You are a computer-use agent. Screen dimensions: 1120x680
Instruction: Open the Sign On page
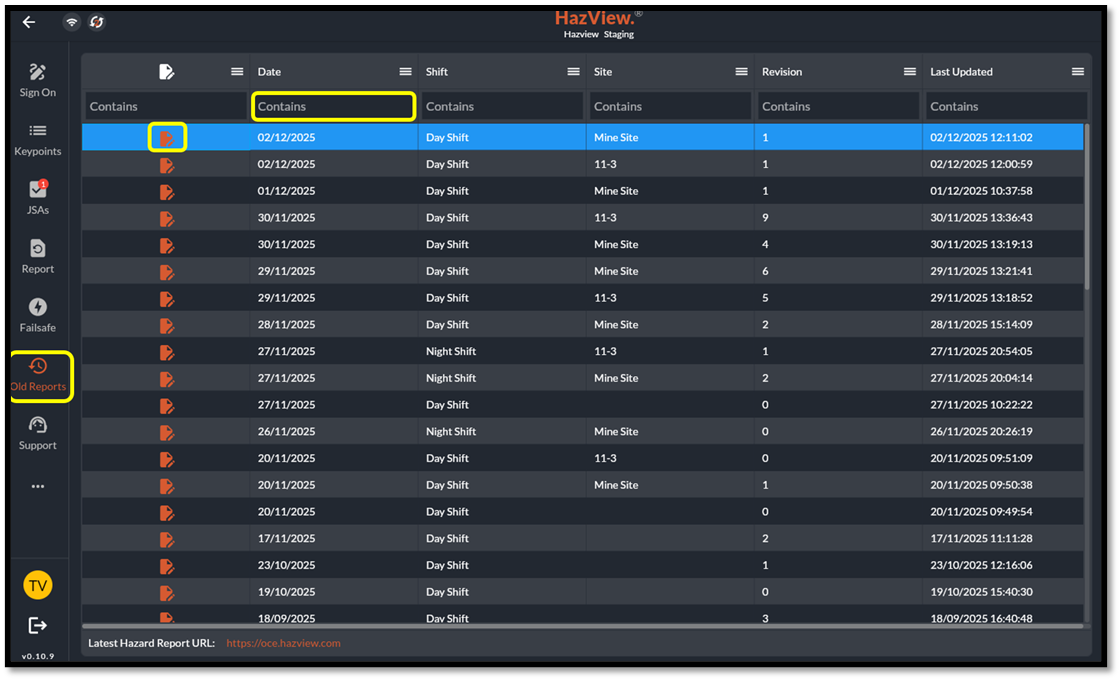38,80
